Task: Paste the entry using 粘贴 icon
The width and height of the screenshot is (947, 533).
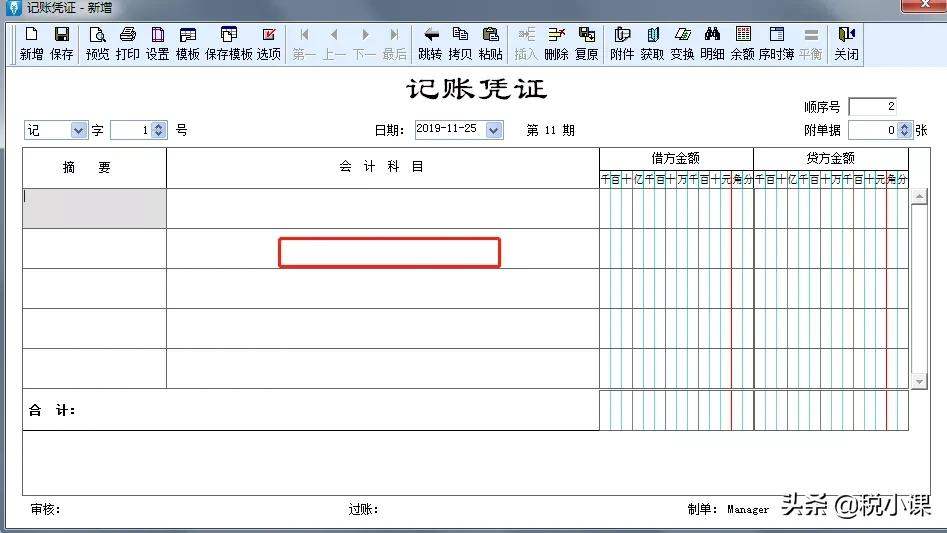Action: tap(490, 43)
